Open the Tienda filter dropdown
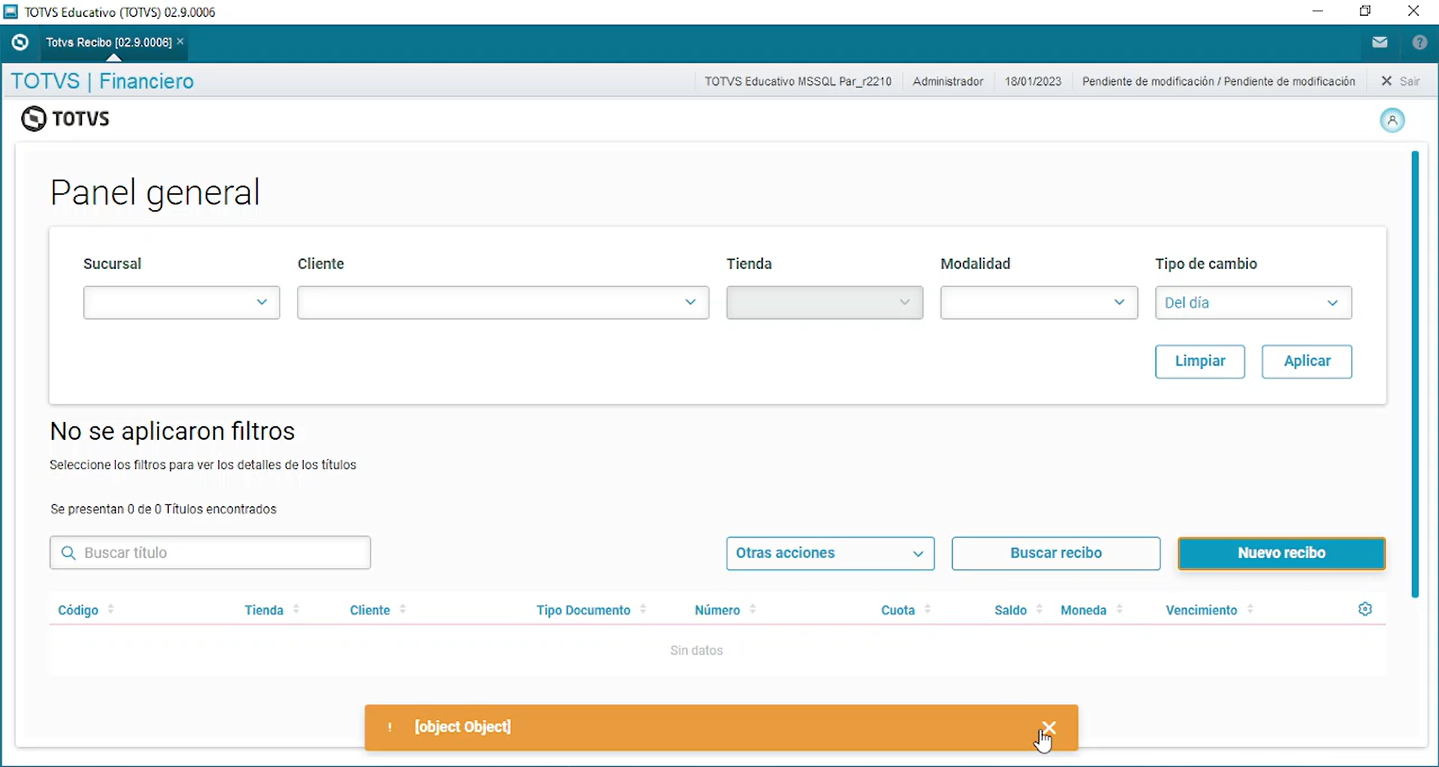Viewport: 1439px width, 767px height. click(x=824, y=303)
